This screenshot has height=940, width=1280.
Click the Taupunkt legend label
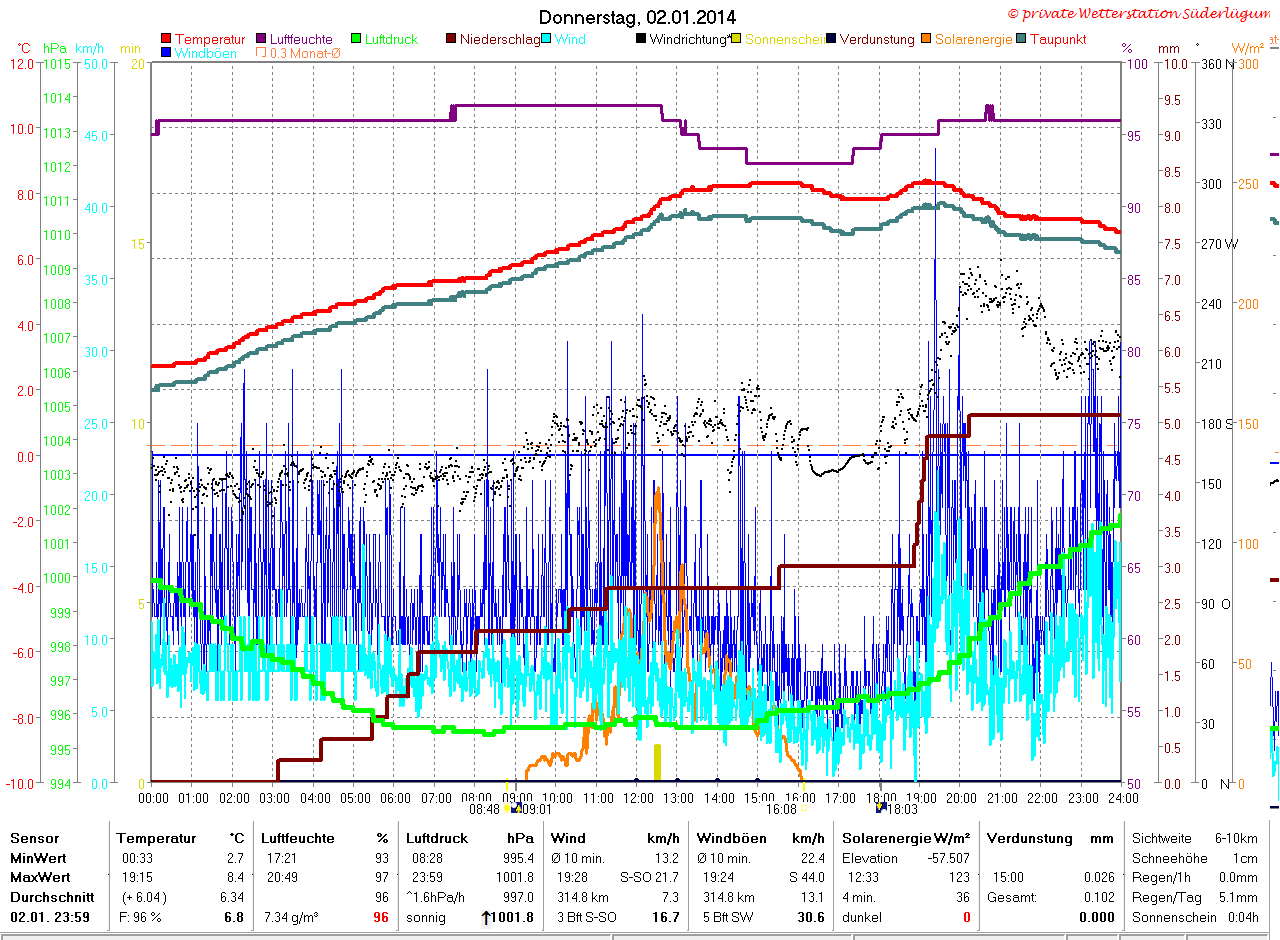pyautogui.click(x=1058, y=40)
